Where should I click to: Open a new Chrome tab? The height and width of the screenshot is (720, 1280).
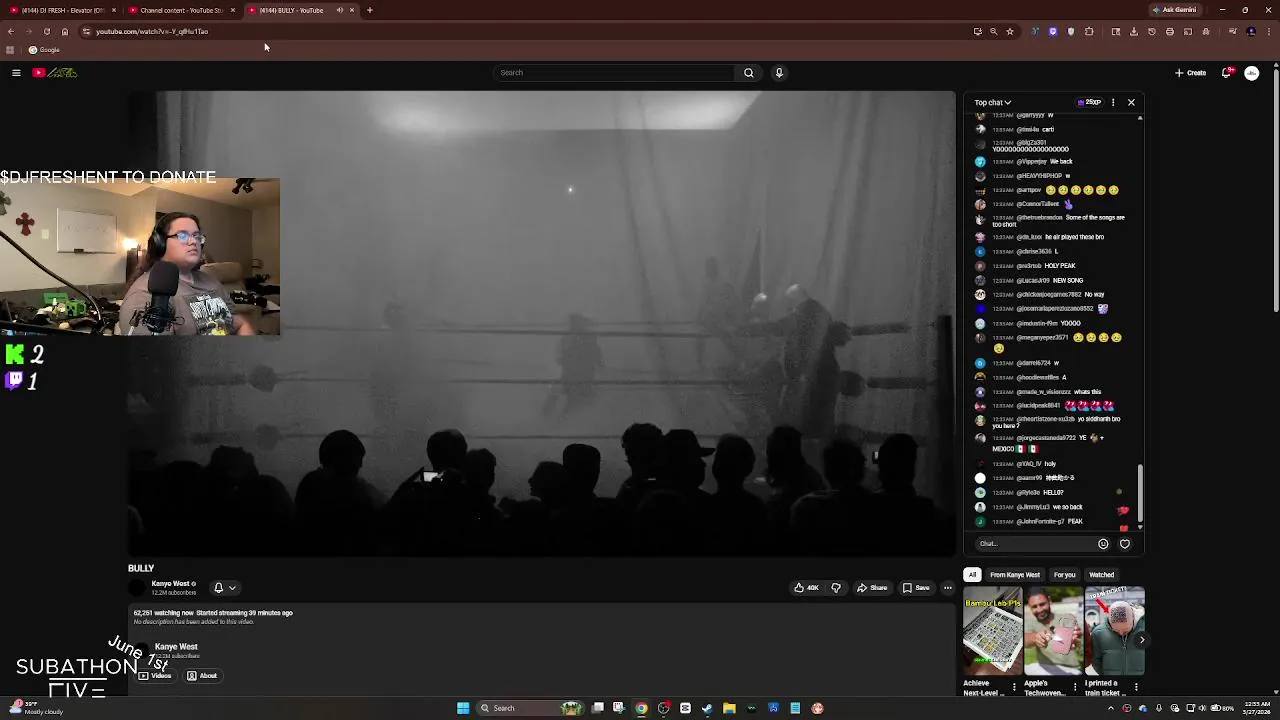[x=370, y=10]
